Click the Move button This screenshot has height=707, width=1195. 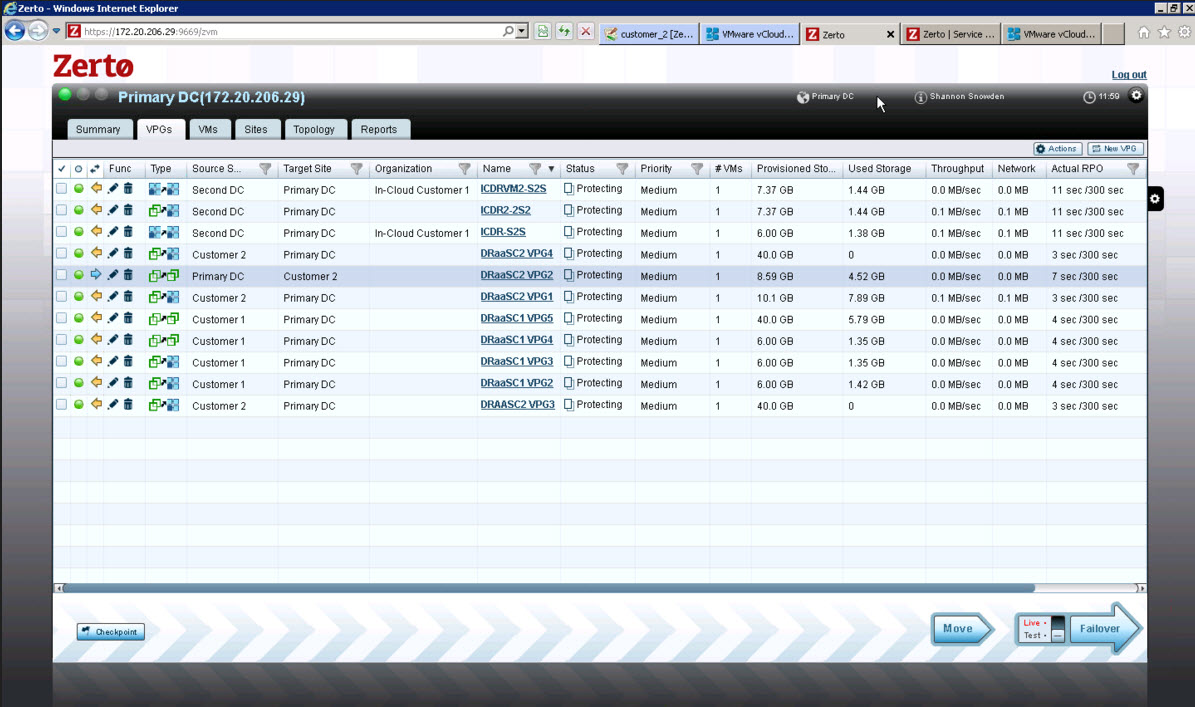click(x=962, y=629)
